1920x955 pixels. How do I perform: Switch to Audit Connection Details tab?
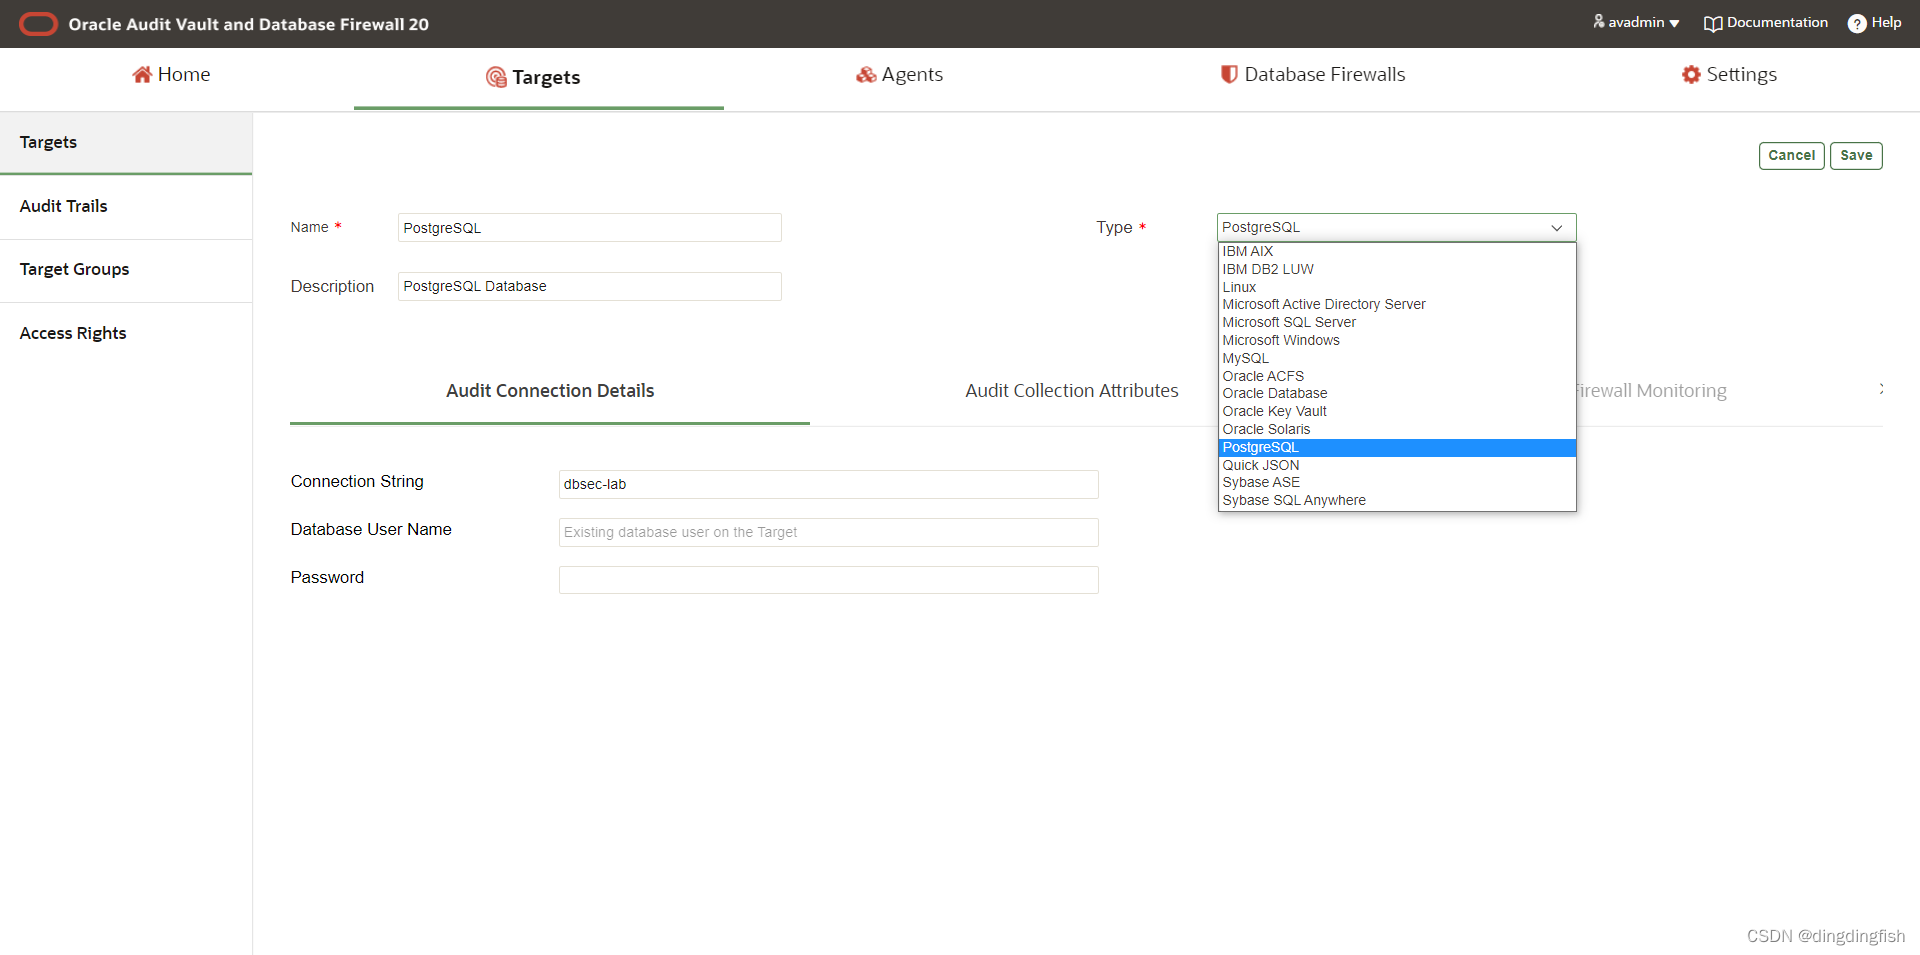[550, 391]
